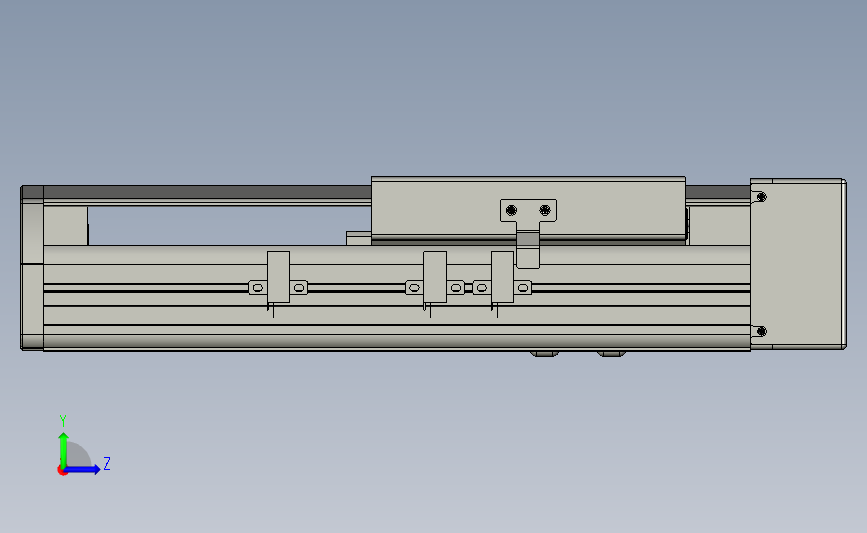The image size is (867, 533).
Task: Select the middle sensor block on the rail
Action: (x=435, y=277)
